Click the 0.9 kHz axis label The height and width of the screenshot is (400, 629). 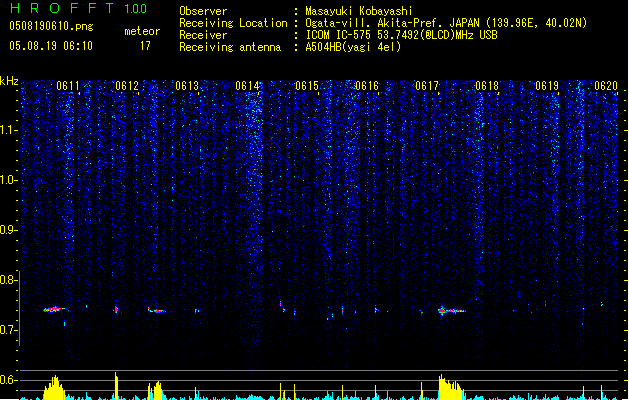8,230
